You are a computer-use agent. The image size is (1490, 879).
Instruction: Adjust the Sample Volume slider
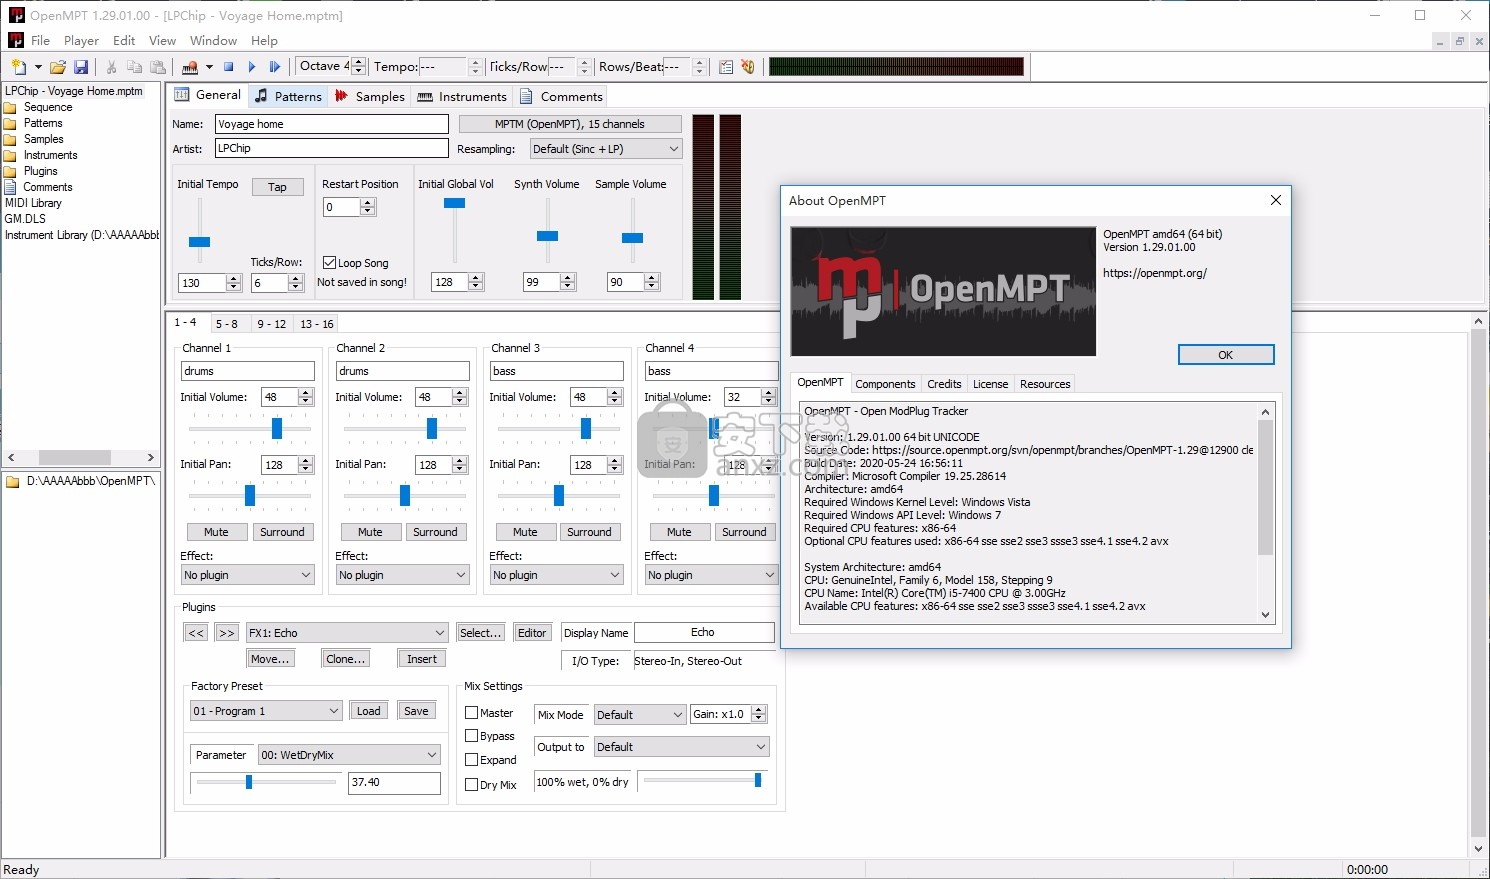(632, 238)
